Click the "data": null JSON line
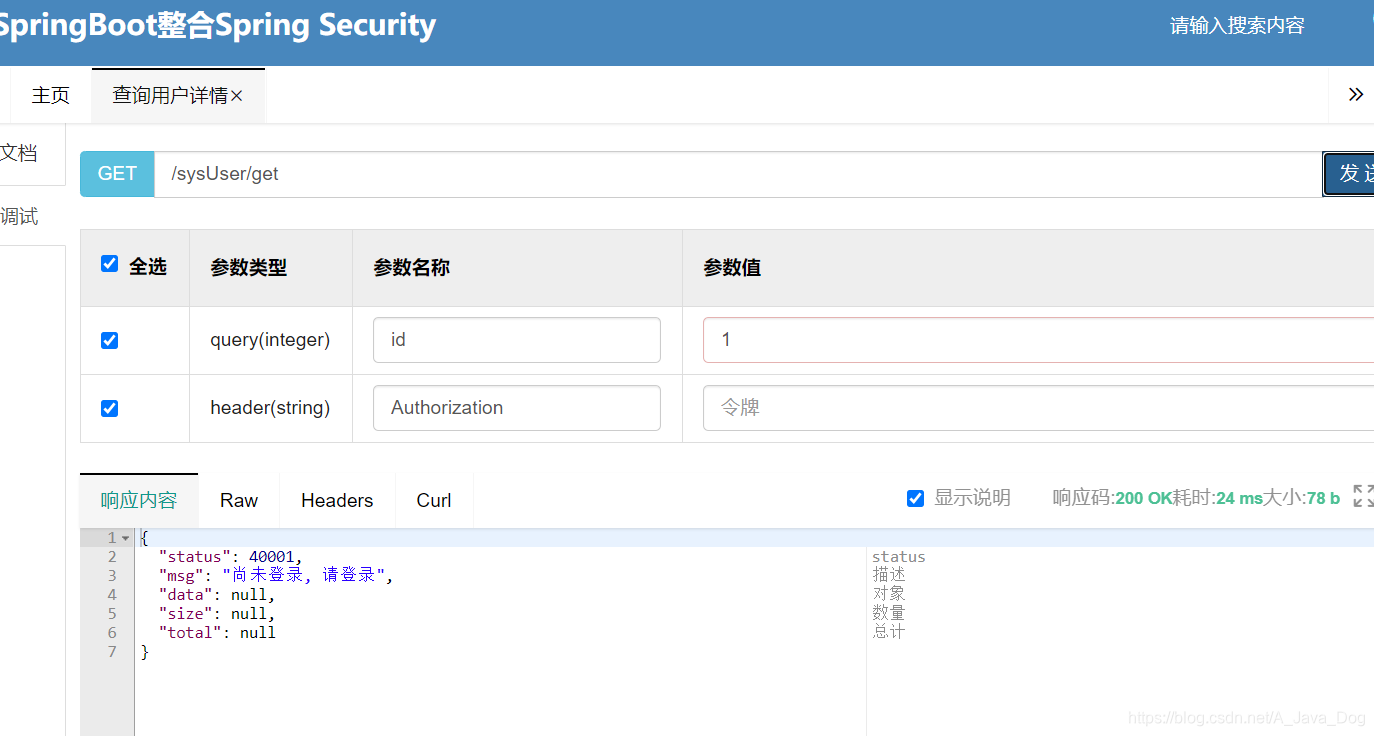Viewport: 1374px width, 736px height. pyautogui.click(x=217, y=595)
